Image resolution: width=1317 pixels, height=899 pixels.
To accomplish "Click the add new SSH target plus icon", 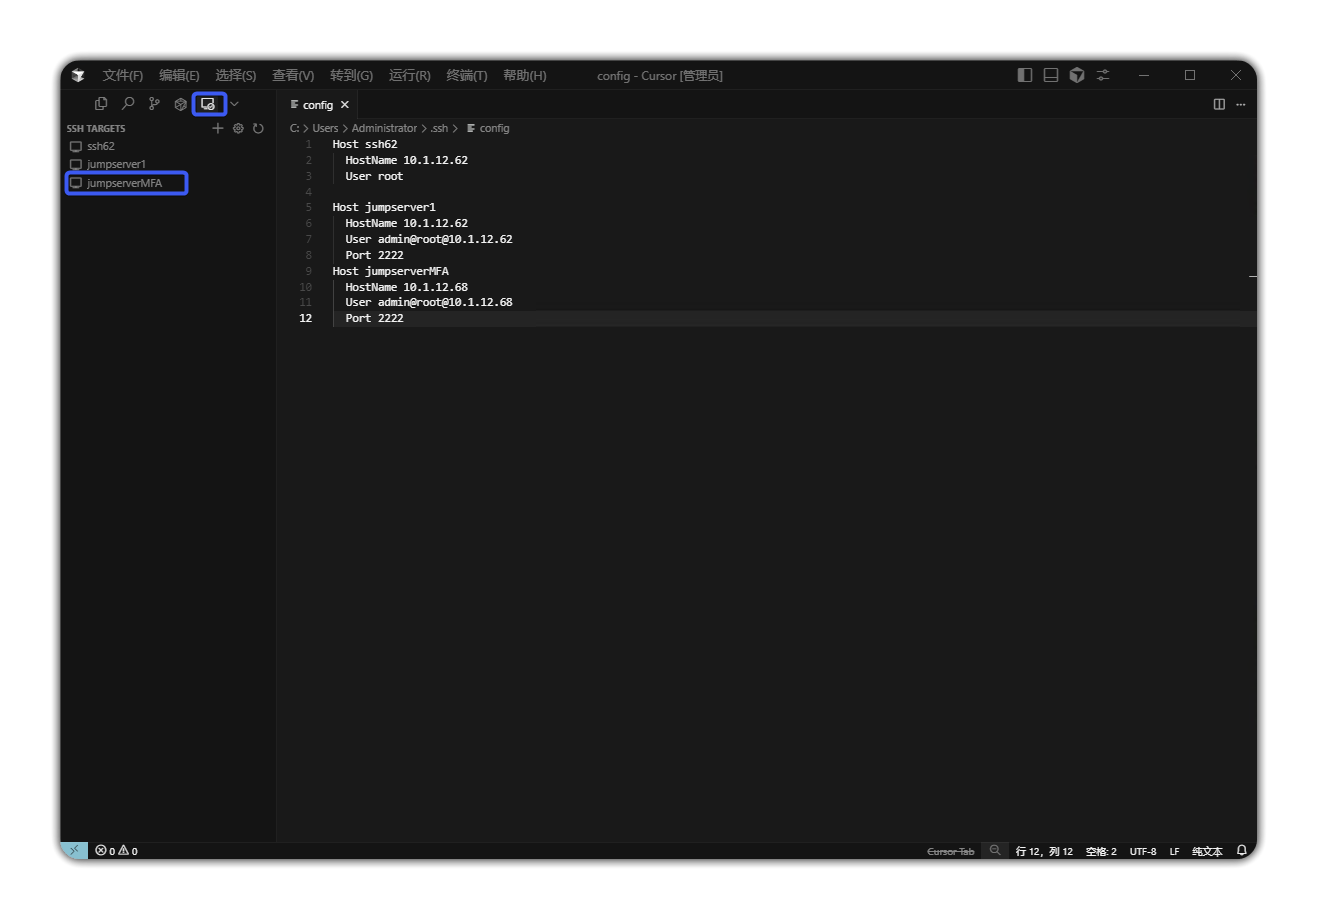I will pos(218,128).
